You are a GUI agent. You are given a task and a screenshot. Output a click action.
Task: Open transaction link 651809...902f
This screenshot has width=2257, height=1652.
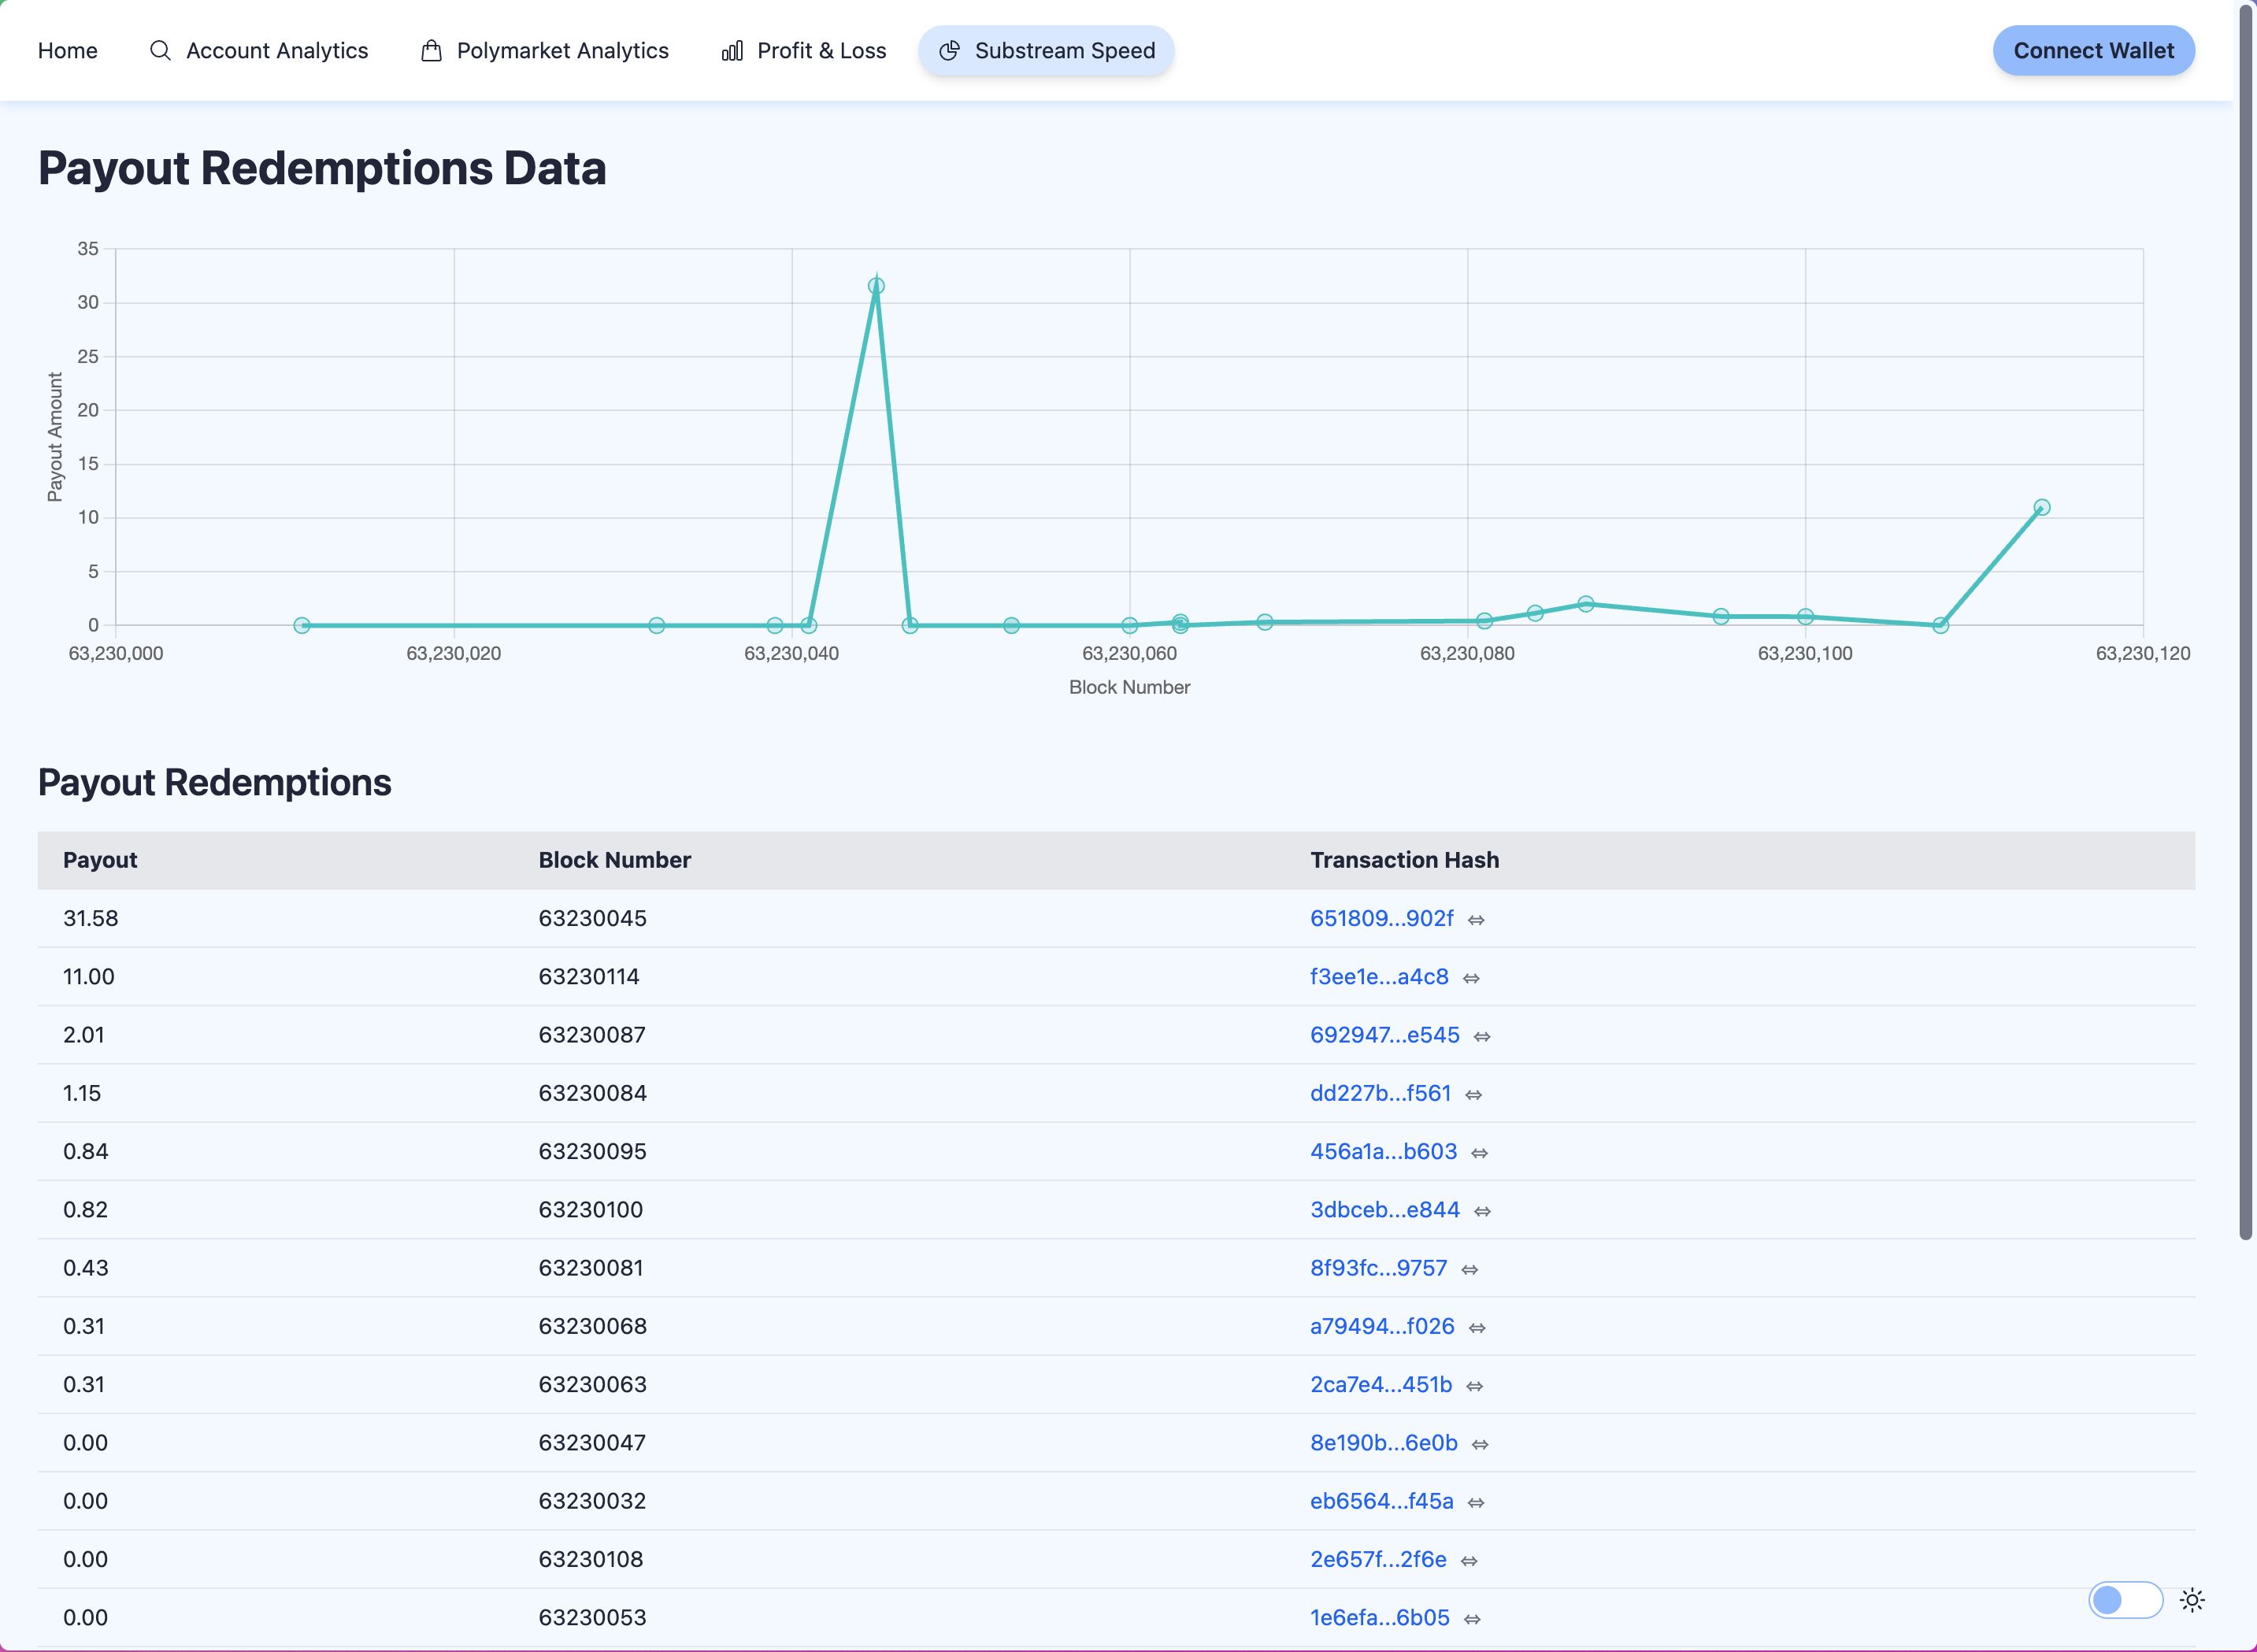pos(1381,918)
